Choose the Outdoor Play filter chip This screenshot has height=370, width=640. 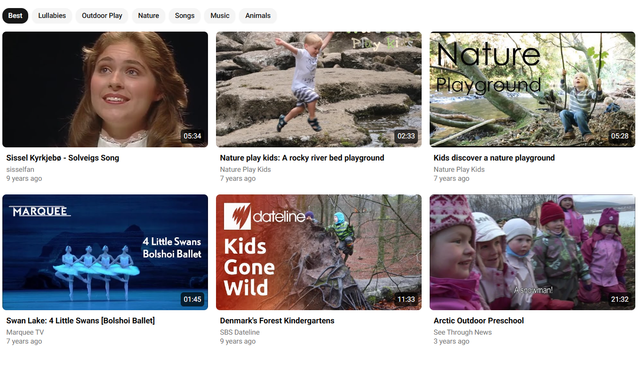(102, 16)
